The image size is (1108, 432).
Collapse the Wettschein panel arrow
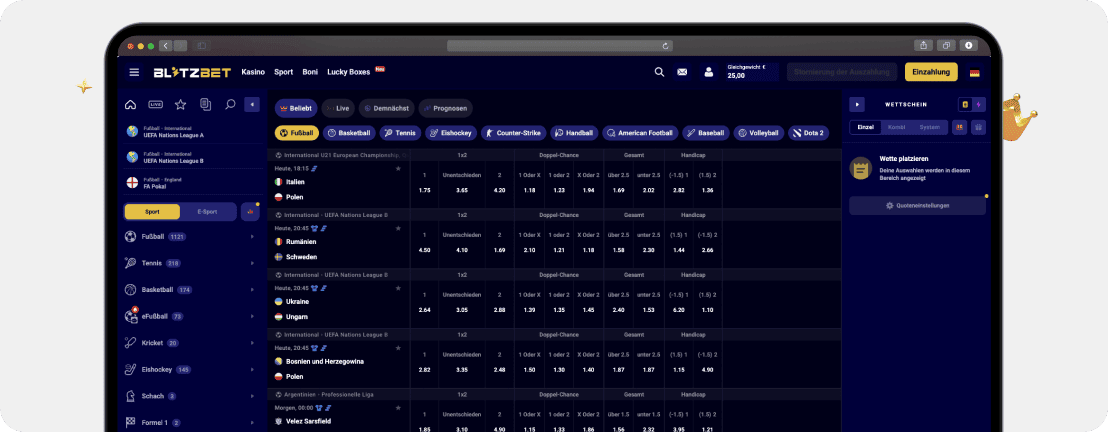click(856, 105)
